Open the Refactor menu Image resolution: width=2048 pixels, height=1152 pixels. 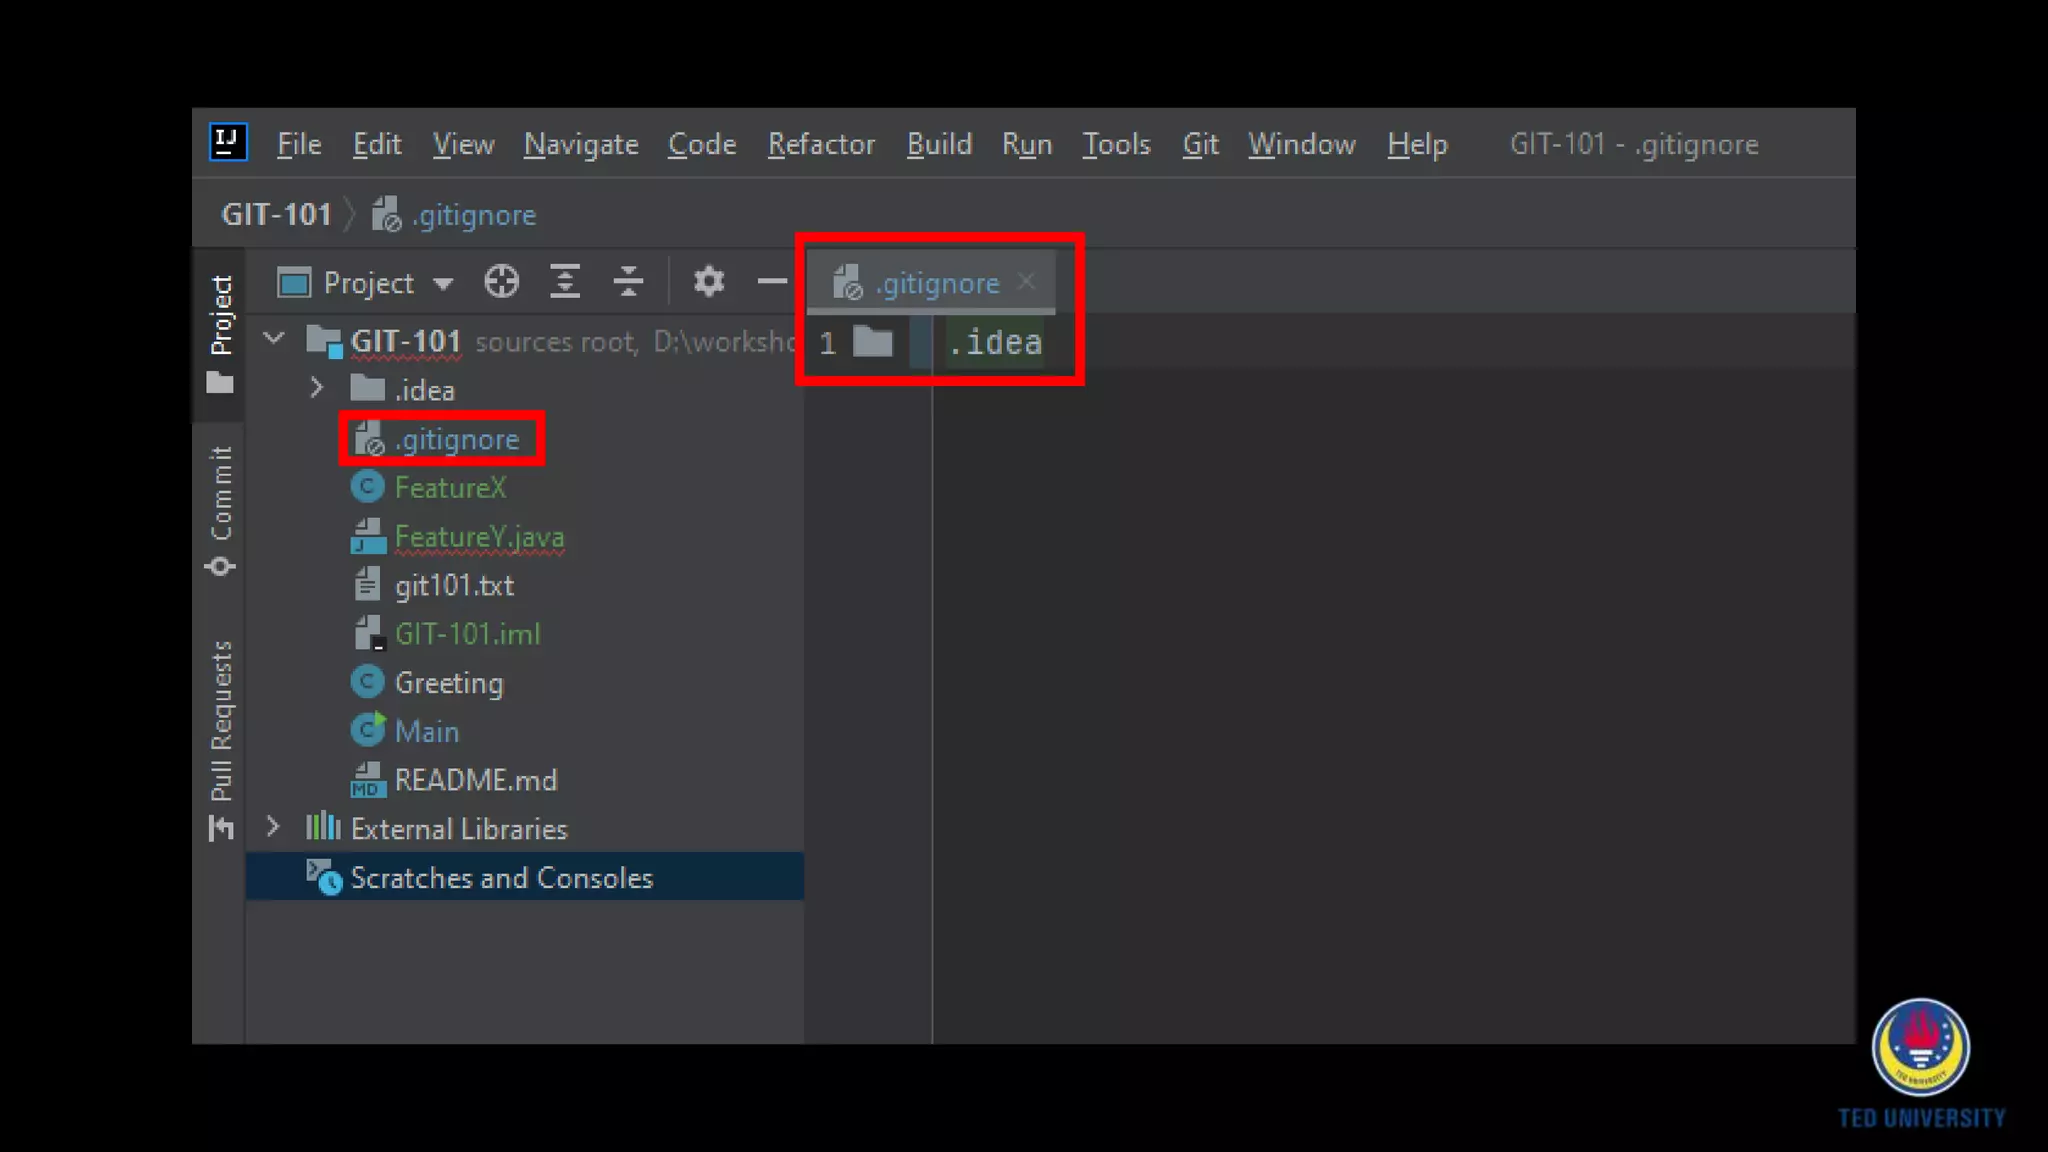(821, 145)
